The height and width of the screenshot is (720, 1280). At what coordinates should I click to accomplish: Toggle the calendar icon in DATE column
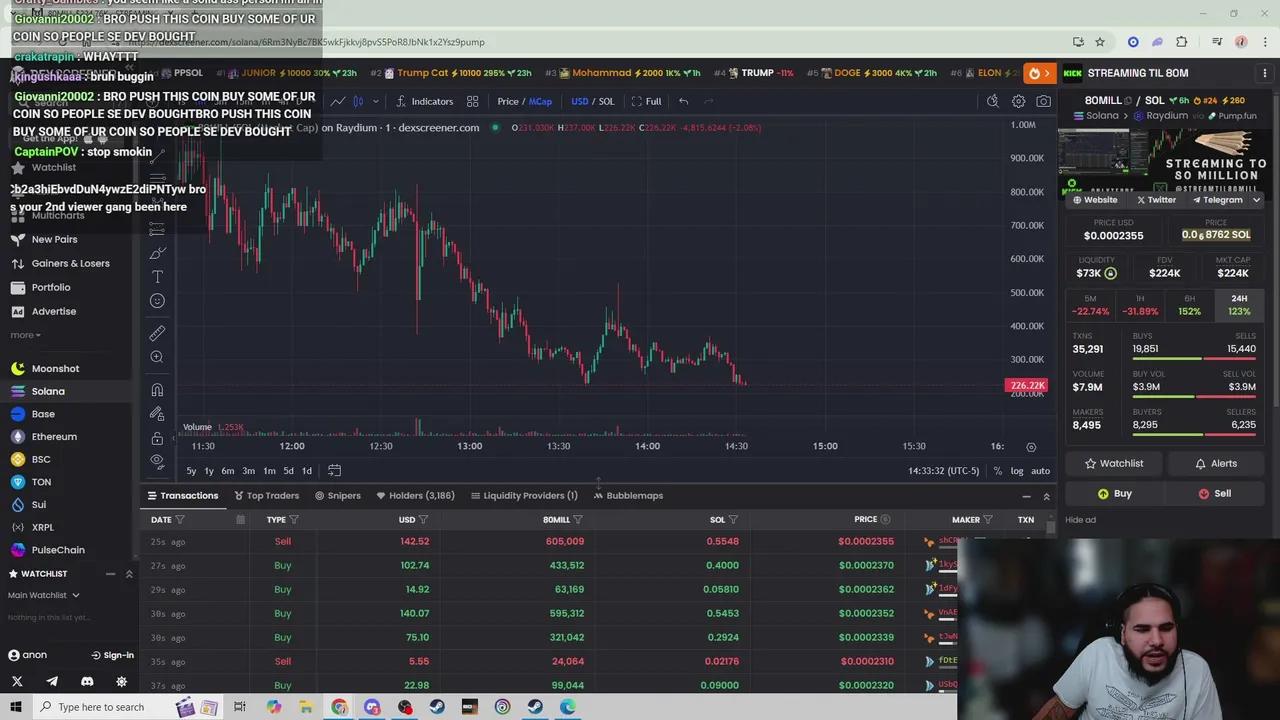tap(240, 520)
